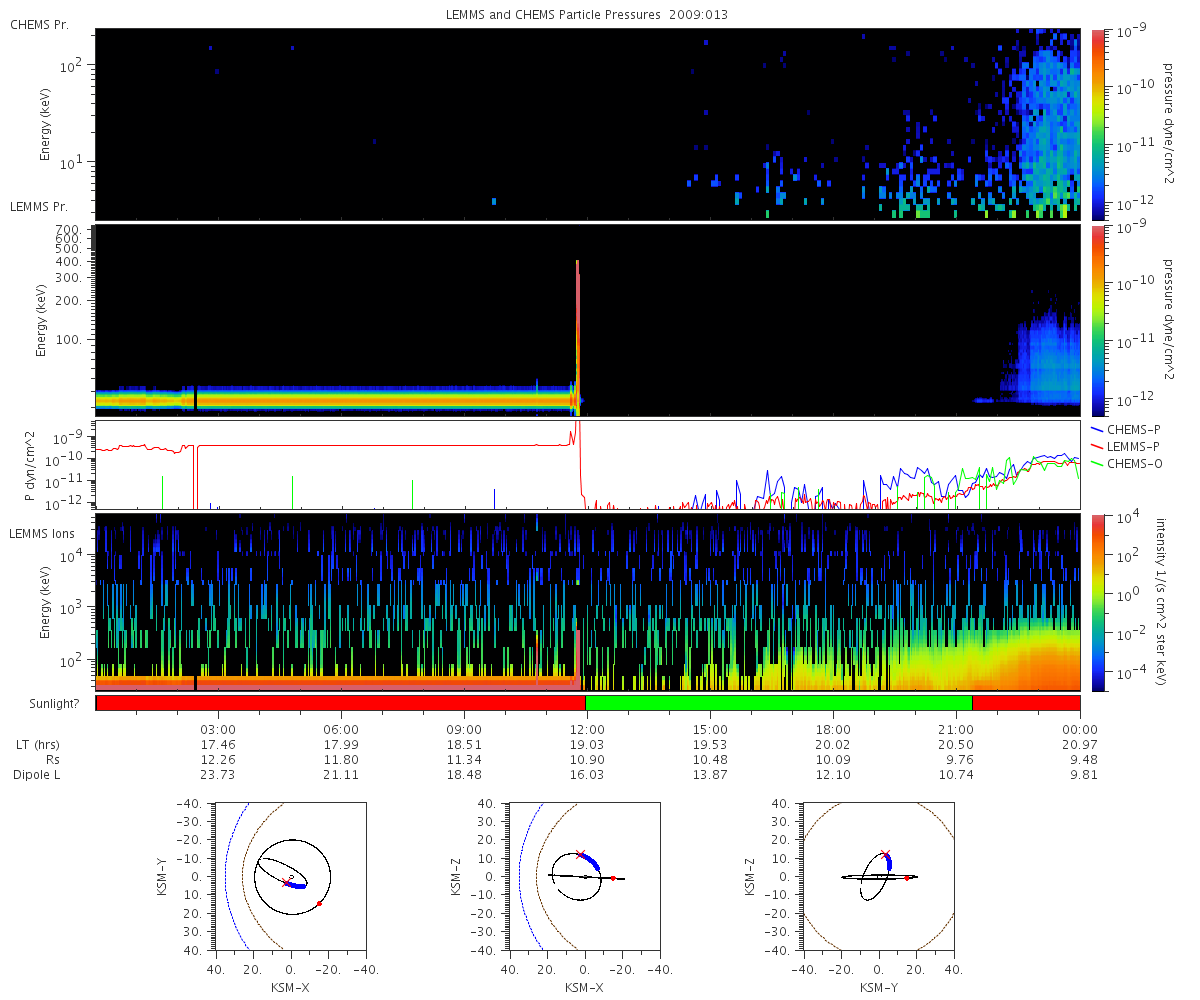Screen dimensions: 1200x1000
Task: Click the 03:00 time axis label
Action: 218,729
